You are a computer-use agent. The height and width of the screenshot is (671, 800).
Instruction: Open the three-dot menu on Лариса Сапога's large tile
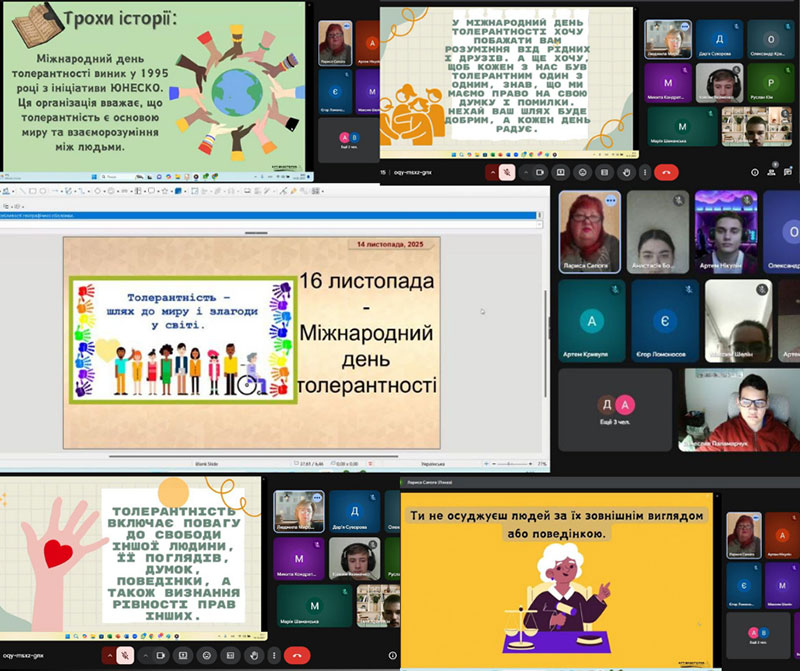pyautogui.click(x=609, y=200)
